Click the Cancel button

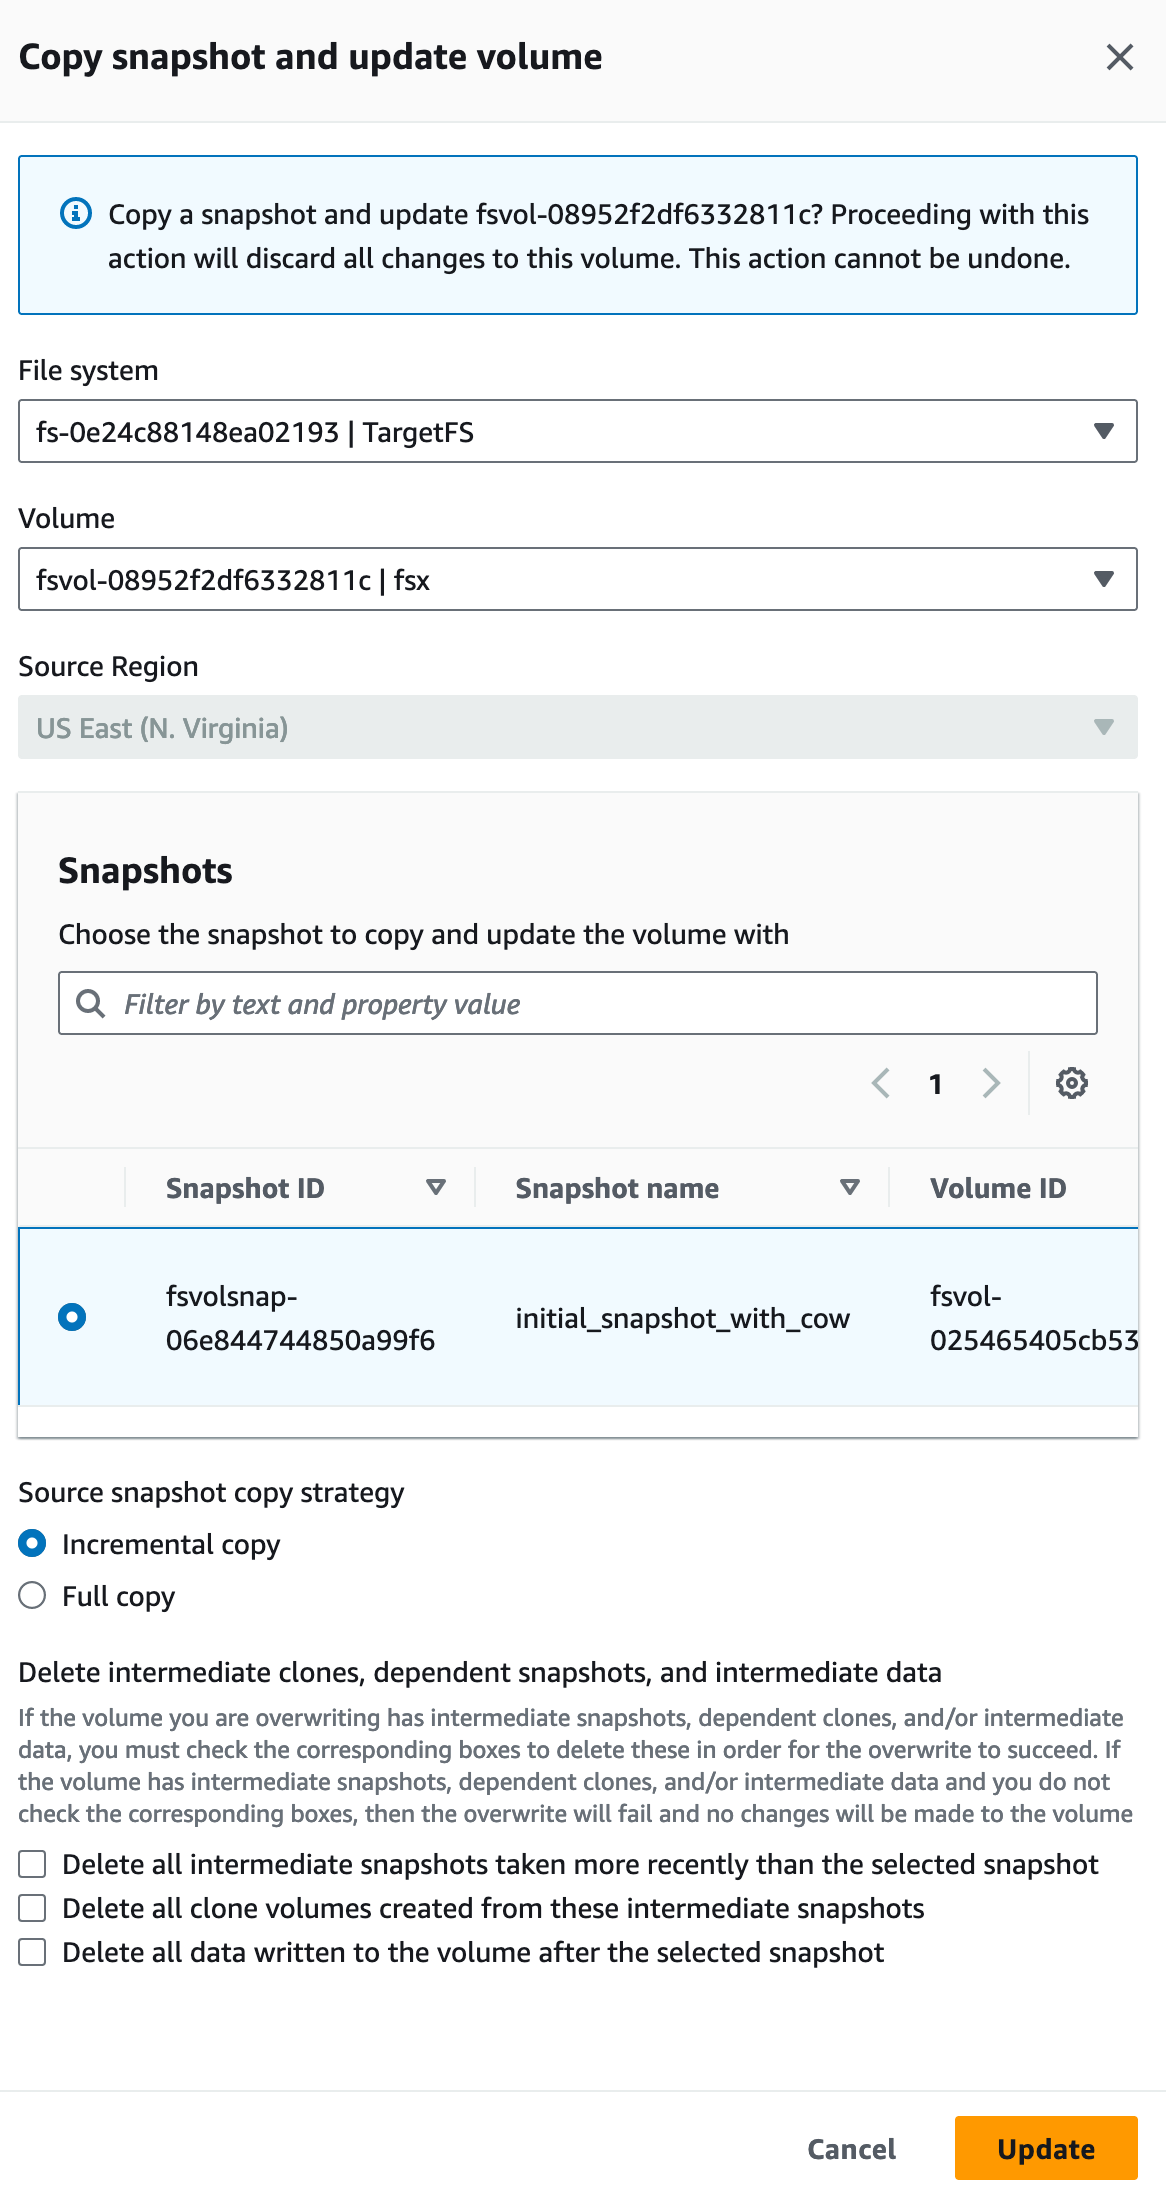851,2148
